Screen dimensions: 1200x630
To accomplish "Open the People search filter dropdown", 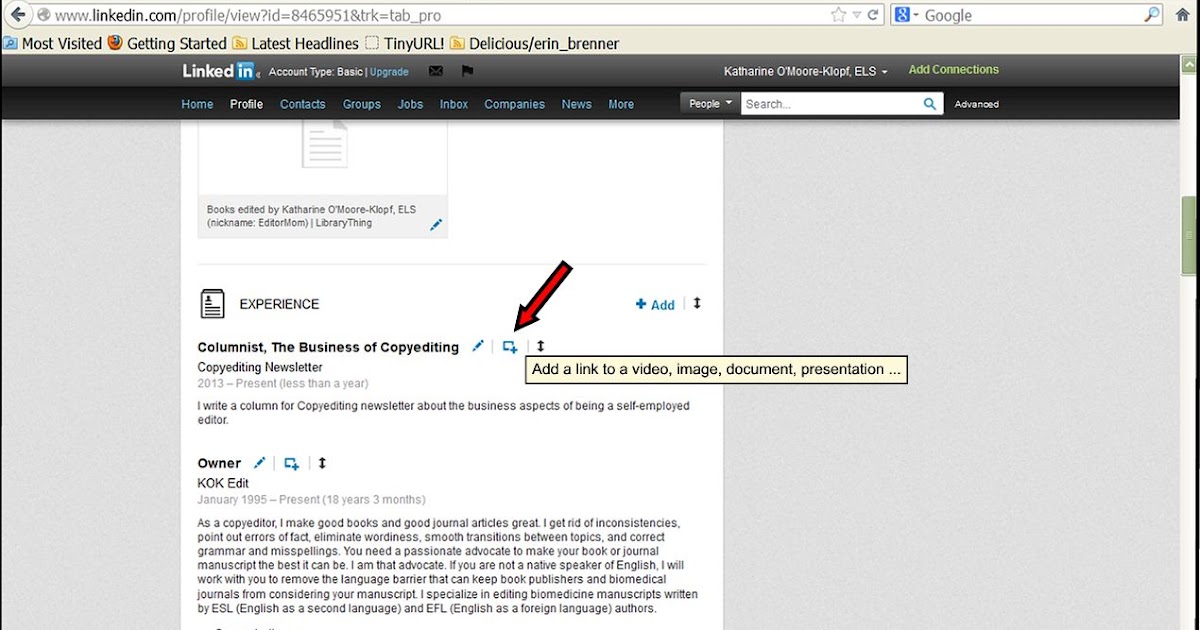I will tap(708, 104).
